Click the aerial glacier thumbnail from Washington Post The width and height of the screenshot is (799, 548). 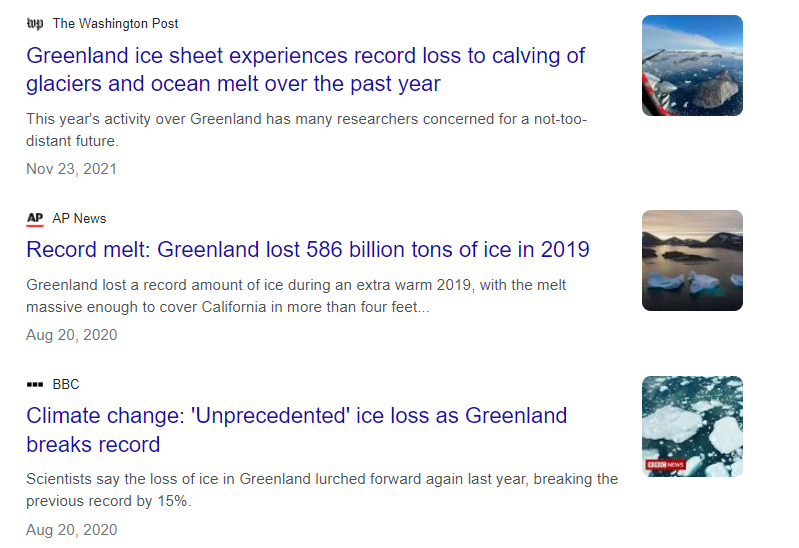[692, 66]
